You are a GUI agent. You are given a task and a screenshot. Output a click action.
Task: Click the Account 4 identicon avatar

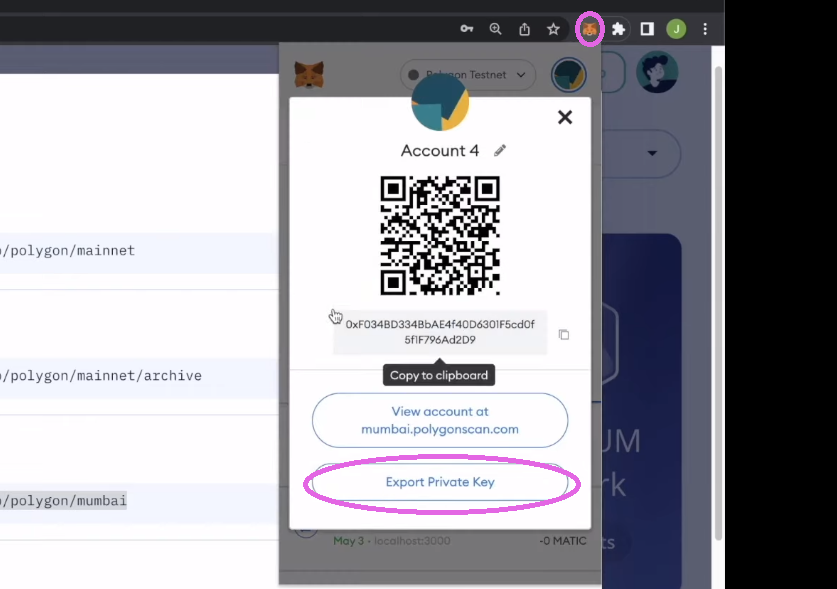440,103
